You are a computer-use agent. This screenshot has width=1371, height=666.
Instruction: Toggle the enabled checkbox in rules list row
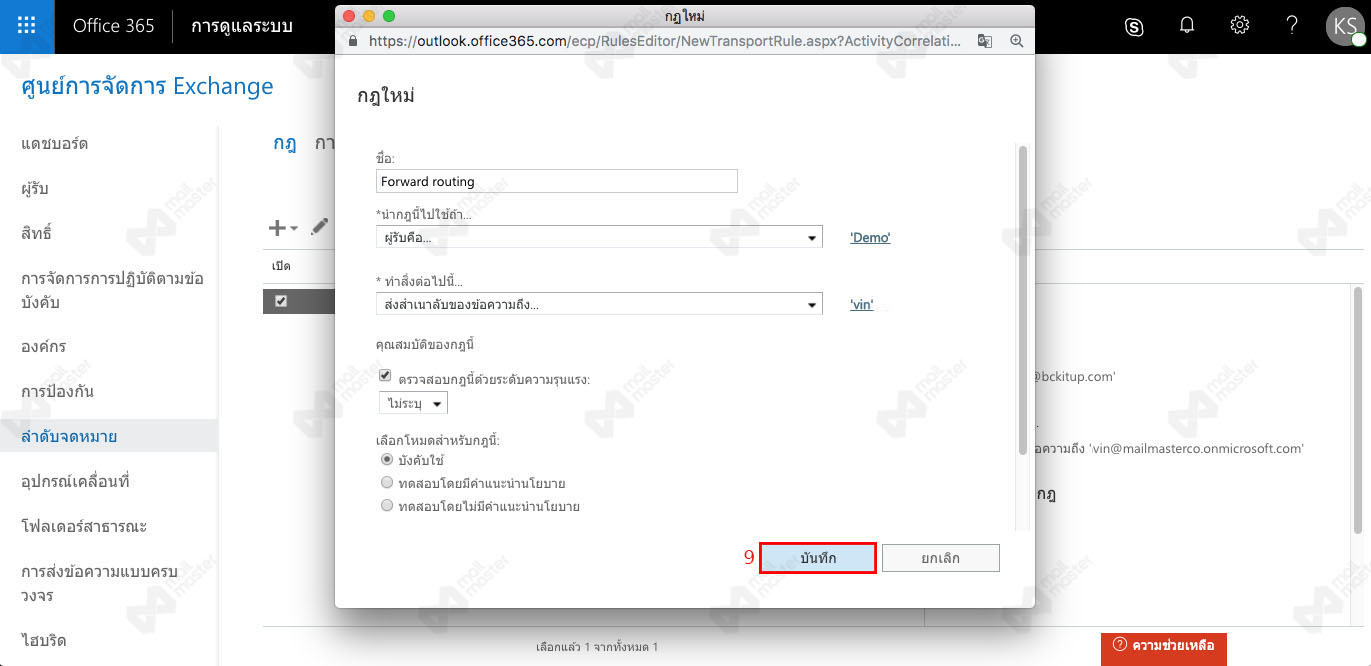tap(281, 301)
